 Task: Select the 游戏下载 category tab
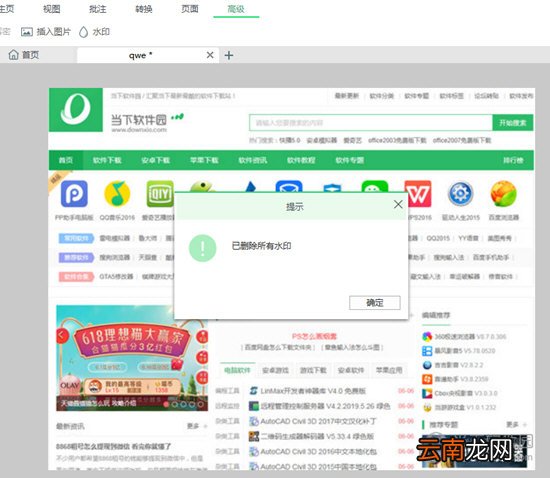click(x=313, y=370)
